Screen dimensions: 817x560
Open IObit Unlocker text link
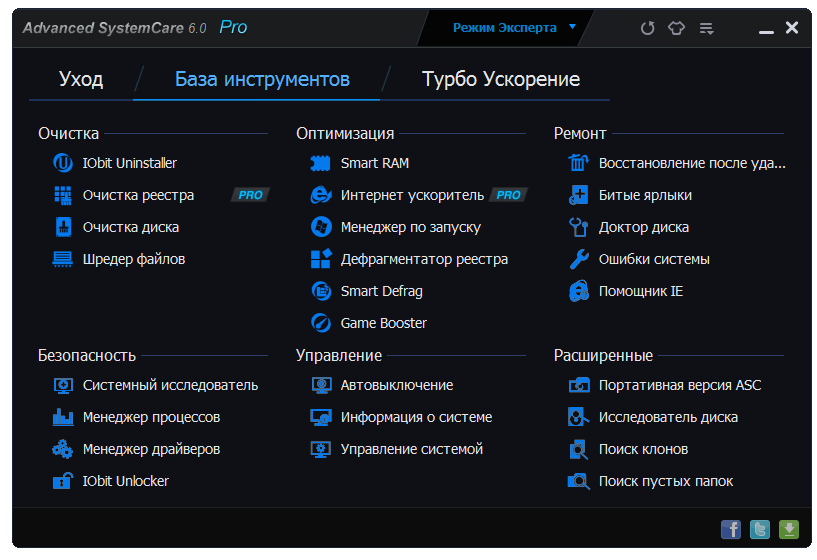coord(126,481)
